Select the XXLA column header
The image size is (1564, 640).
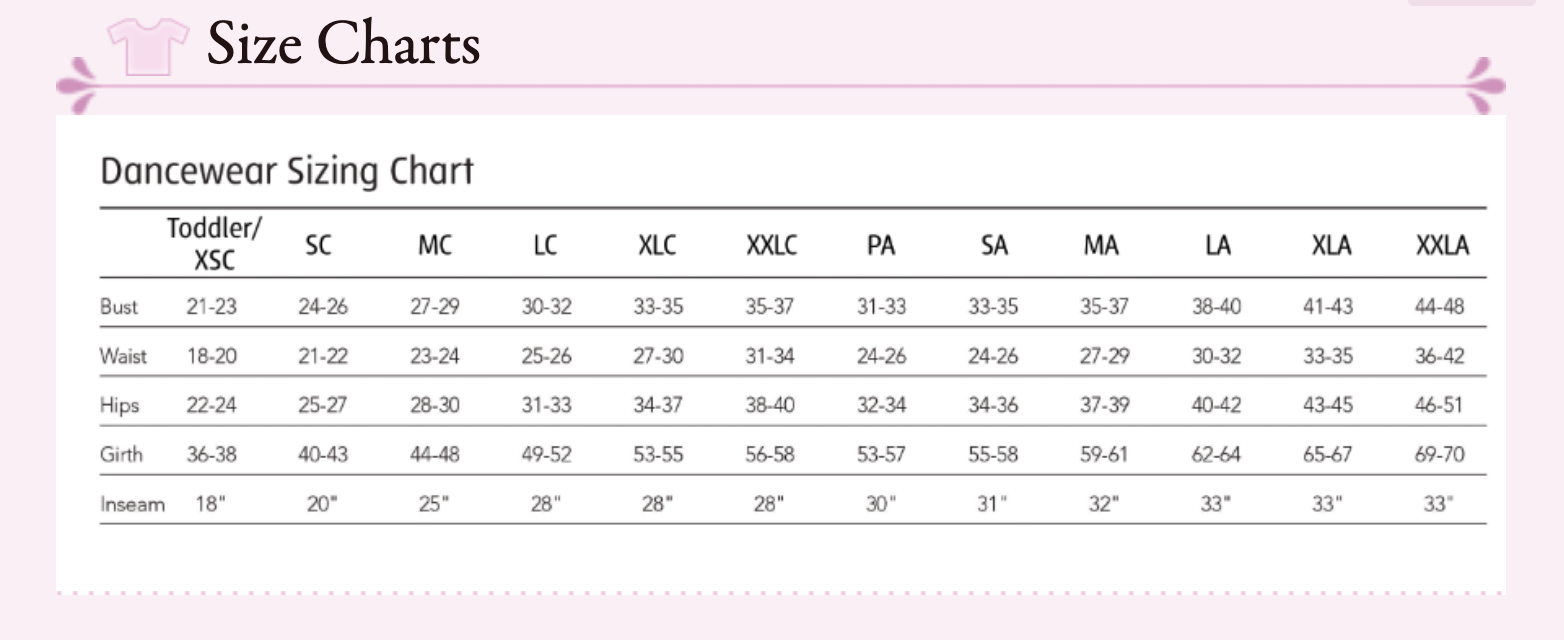pyautogui.click(x=1442, y=245)
